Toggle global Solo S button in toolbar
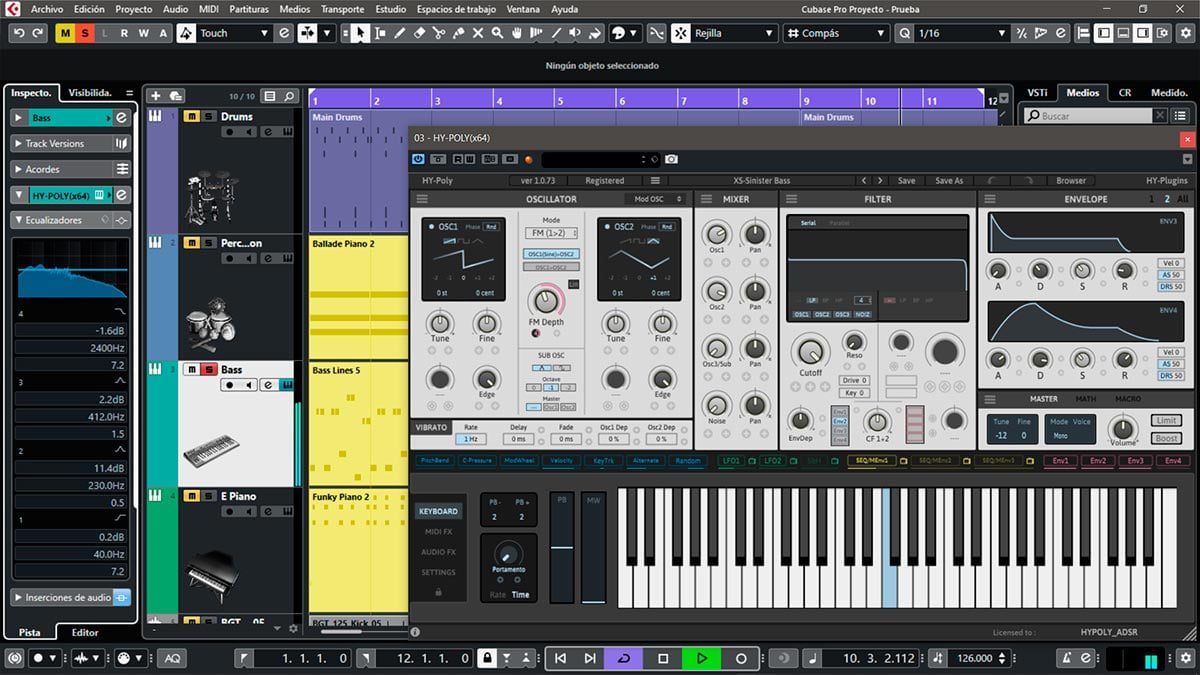This screenshot has height=675, width=1200. 85,33
